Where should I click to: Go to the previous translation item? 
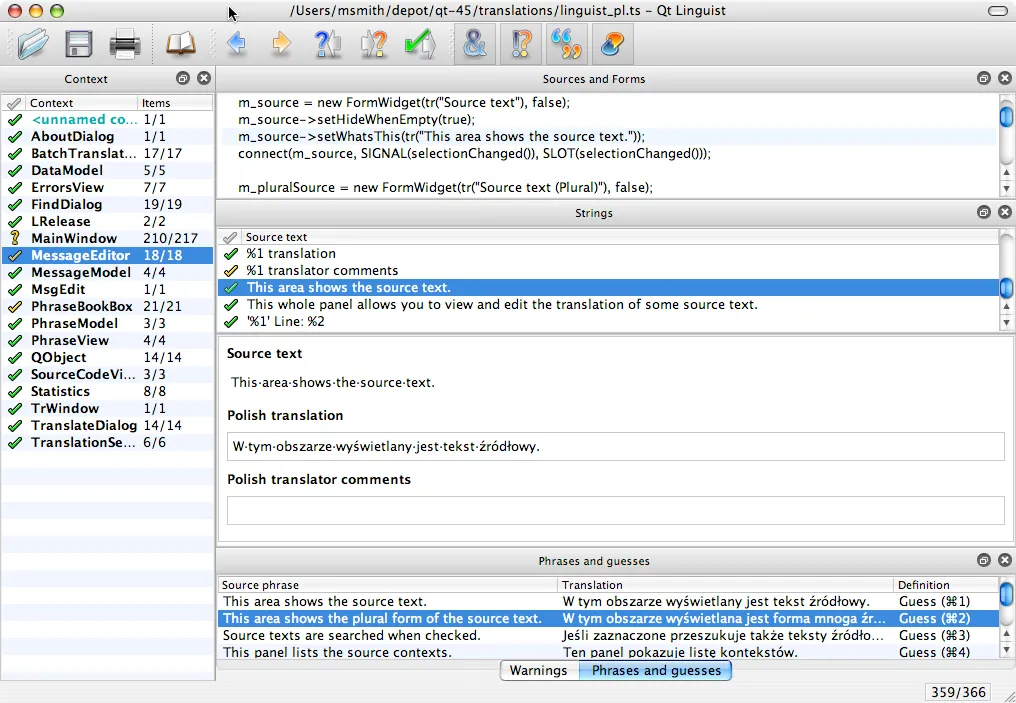[239, 43]
